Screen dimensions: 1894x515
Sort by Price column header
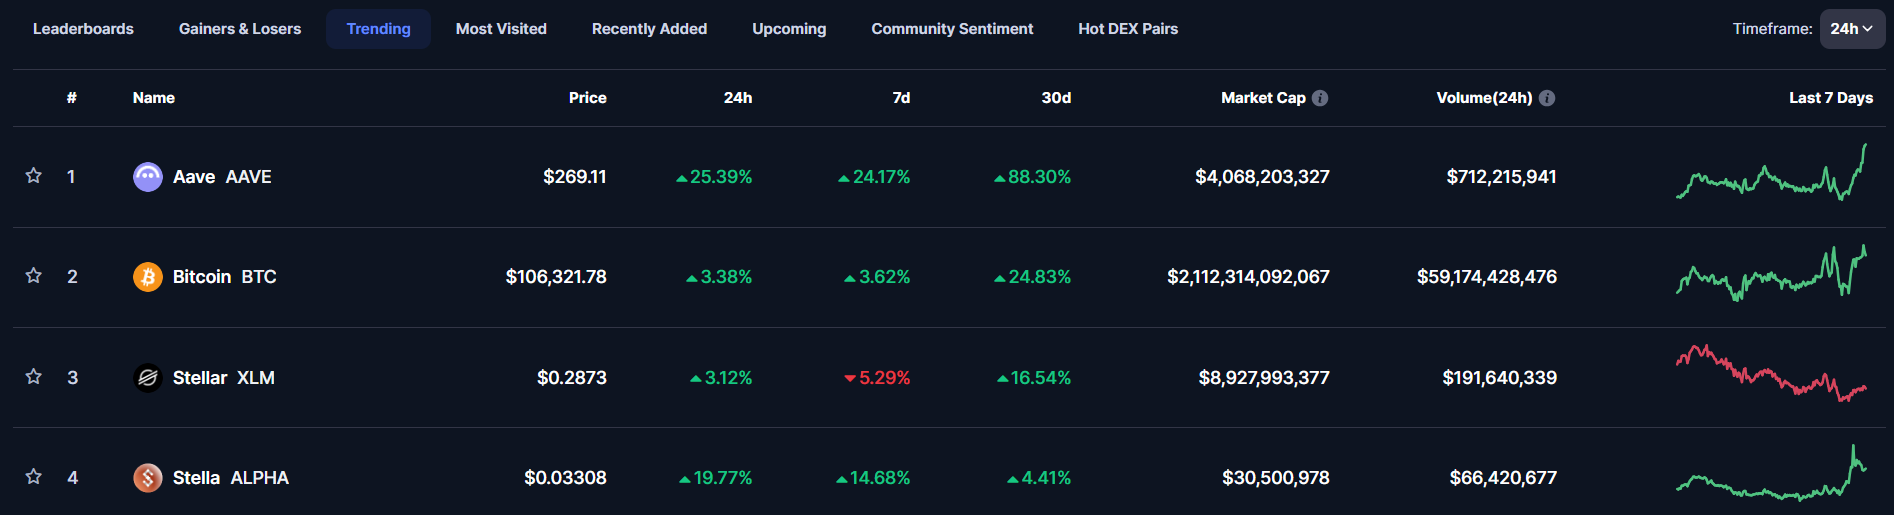point(588,98)
